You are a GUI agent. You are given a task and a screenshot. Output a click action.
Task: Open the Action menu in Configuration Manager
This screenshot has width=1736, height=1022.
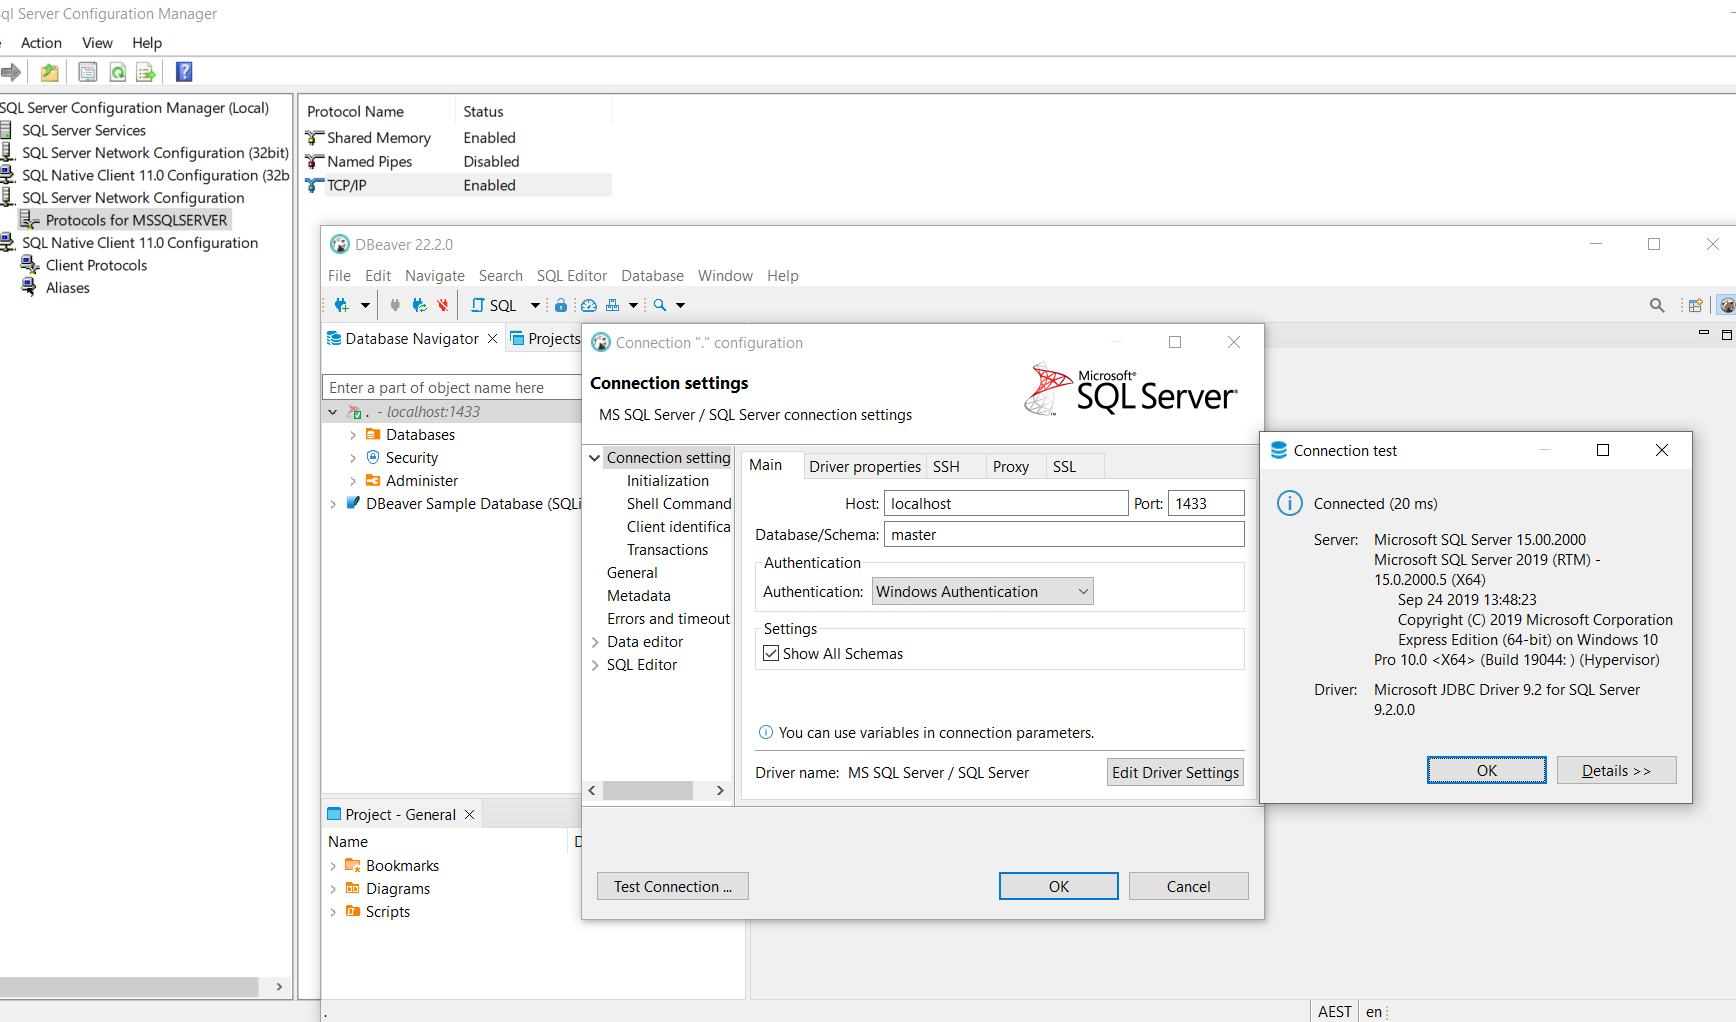coord(41,43)
